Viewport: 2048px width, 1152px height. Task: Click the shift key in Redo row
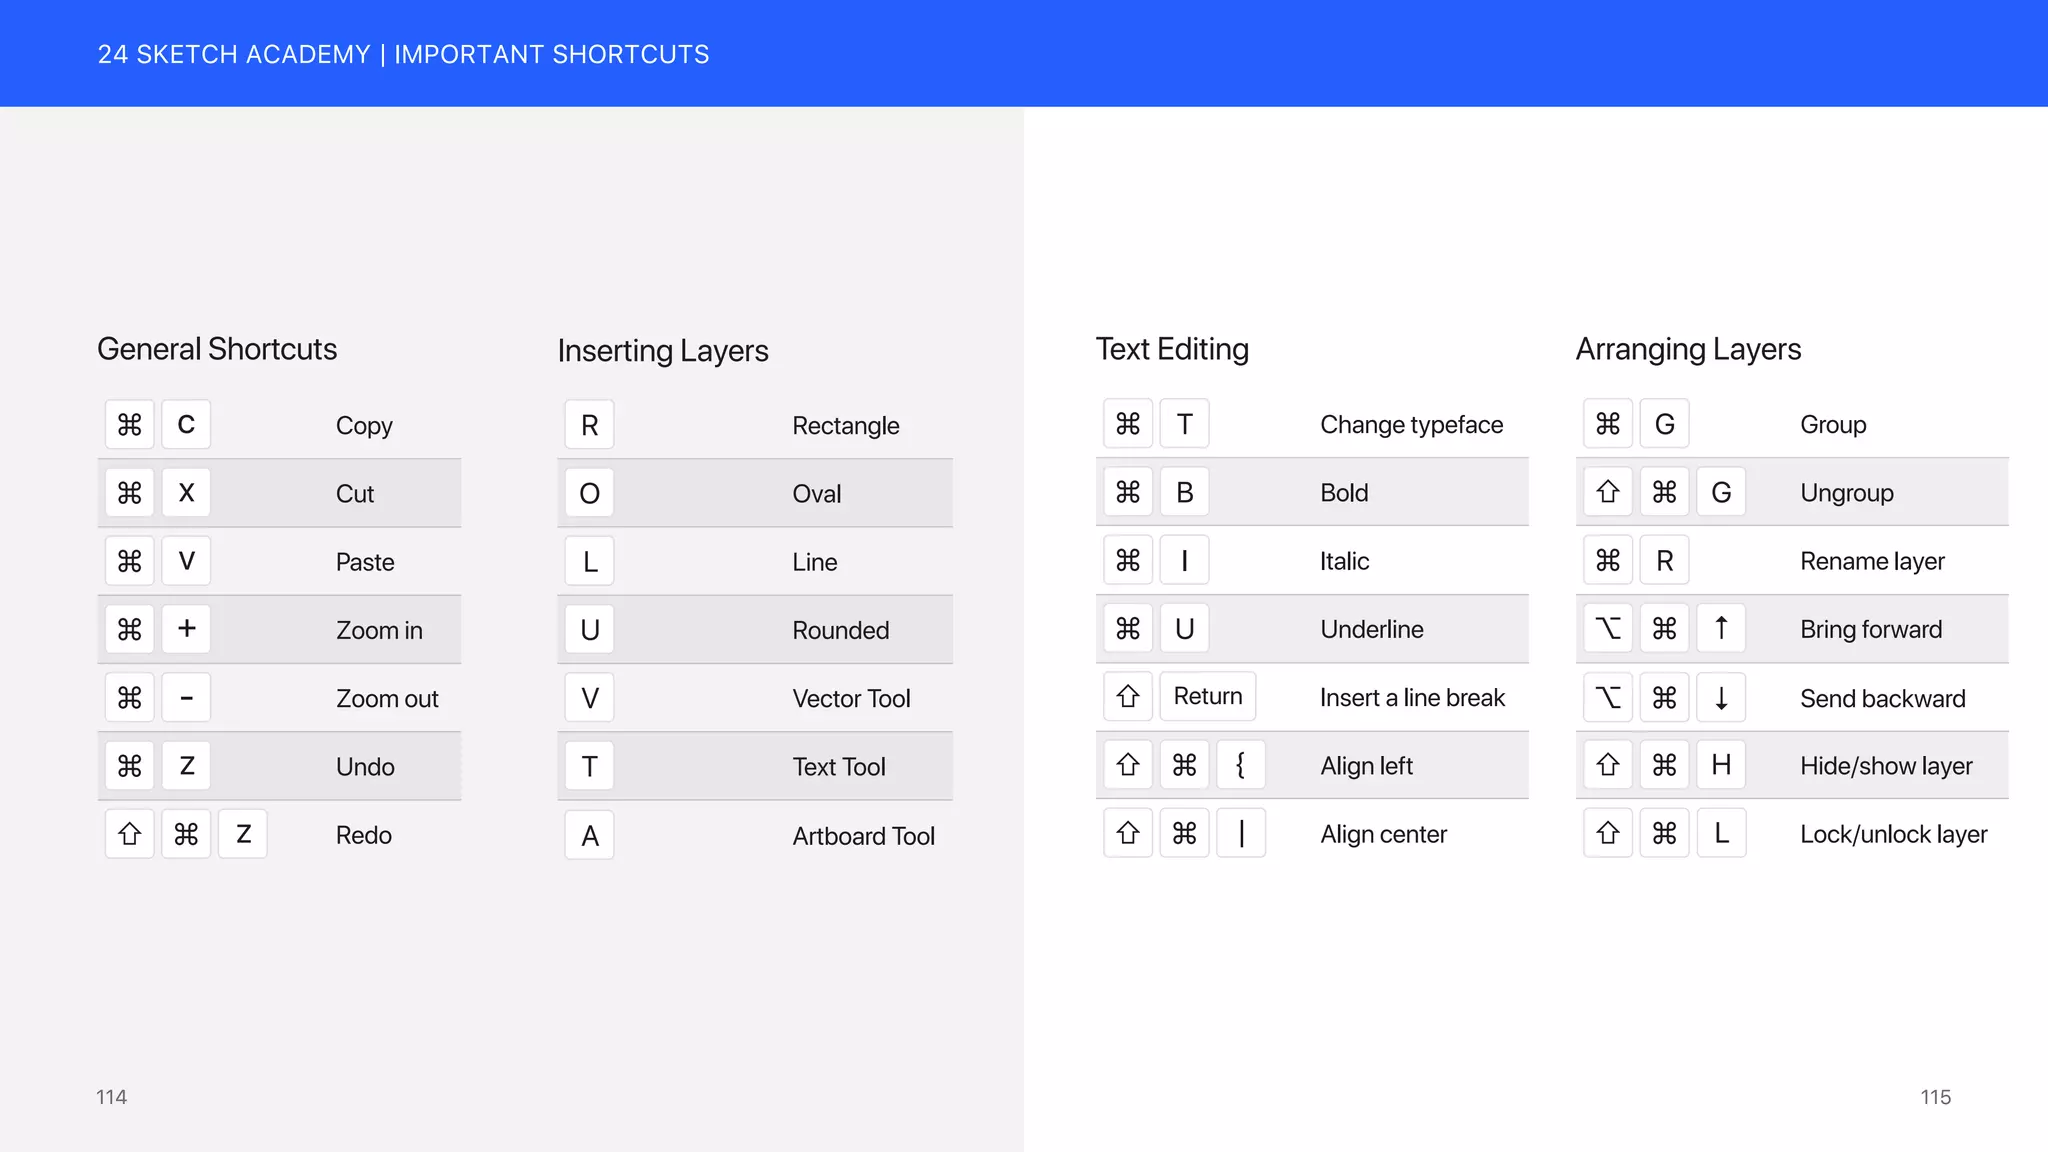pyautogui.click(x=130, y=834)
